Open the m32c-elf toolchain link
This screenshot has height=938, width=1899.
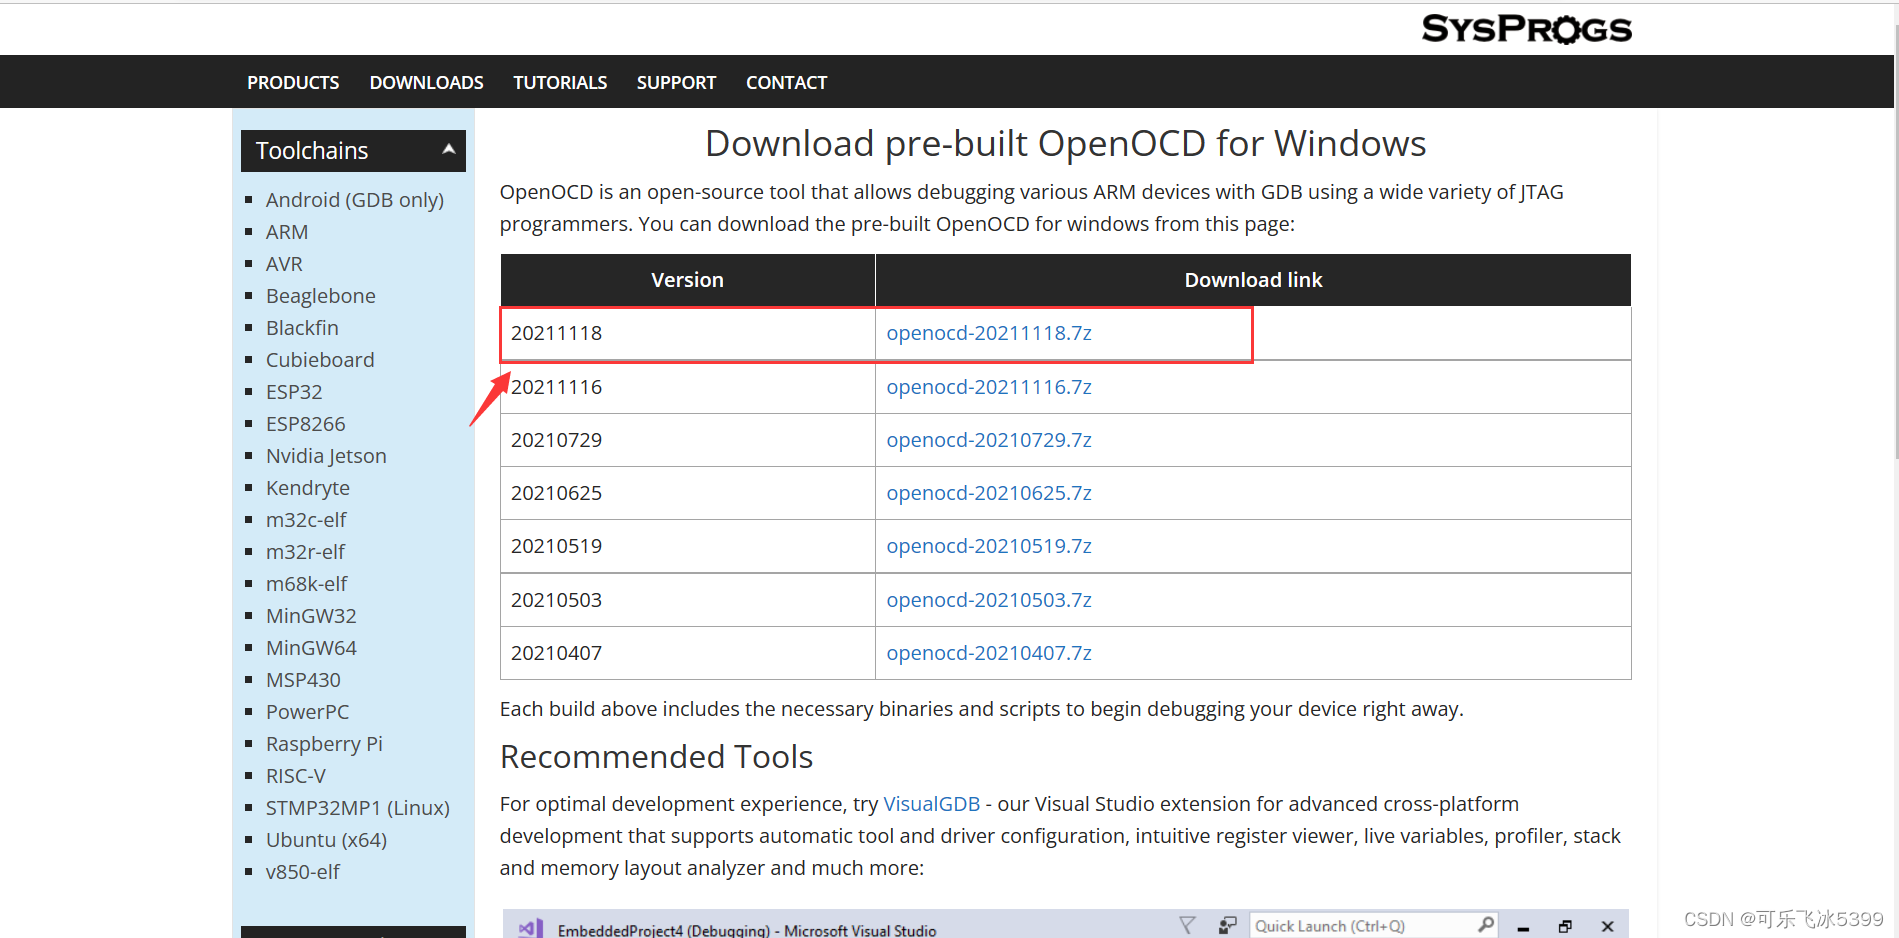[x=306, y=520]
